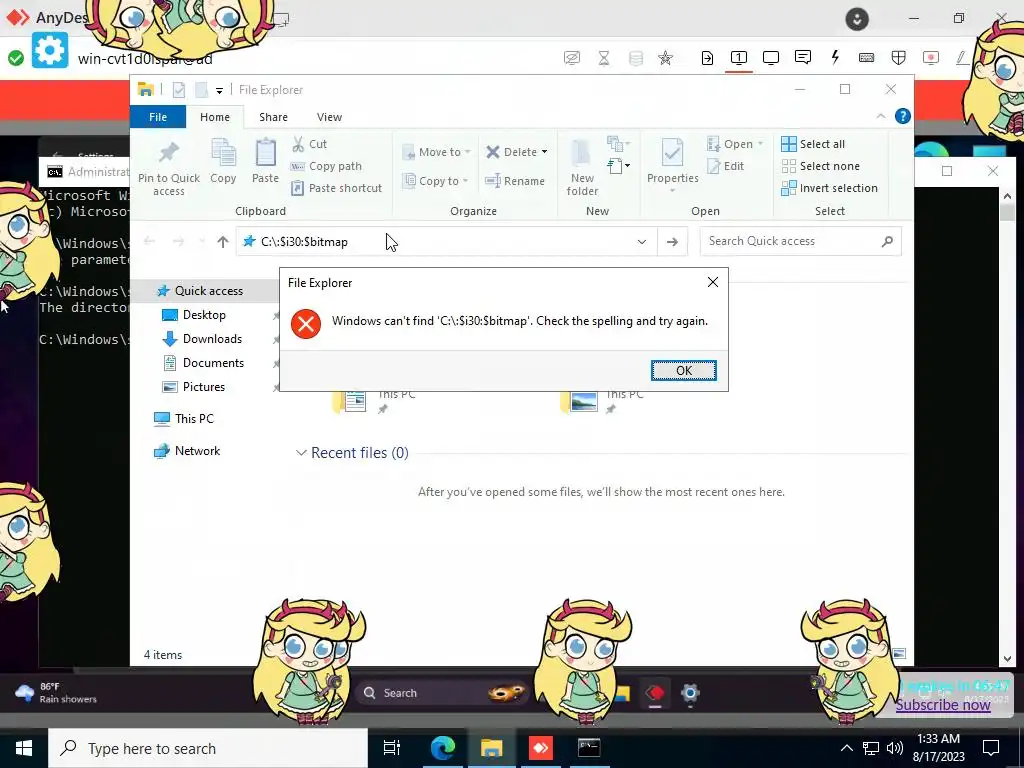This screenshot has width=1024, height=768.
Task: Click the AnyDesk permissions shield icon
Action: [x=899, y=57]
